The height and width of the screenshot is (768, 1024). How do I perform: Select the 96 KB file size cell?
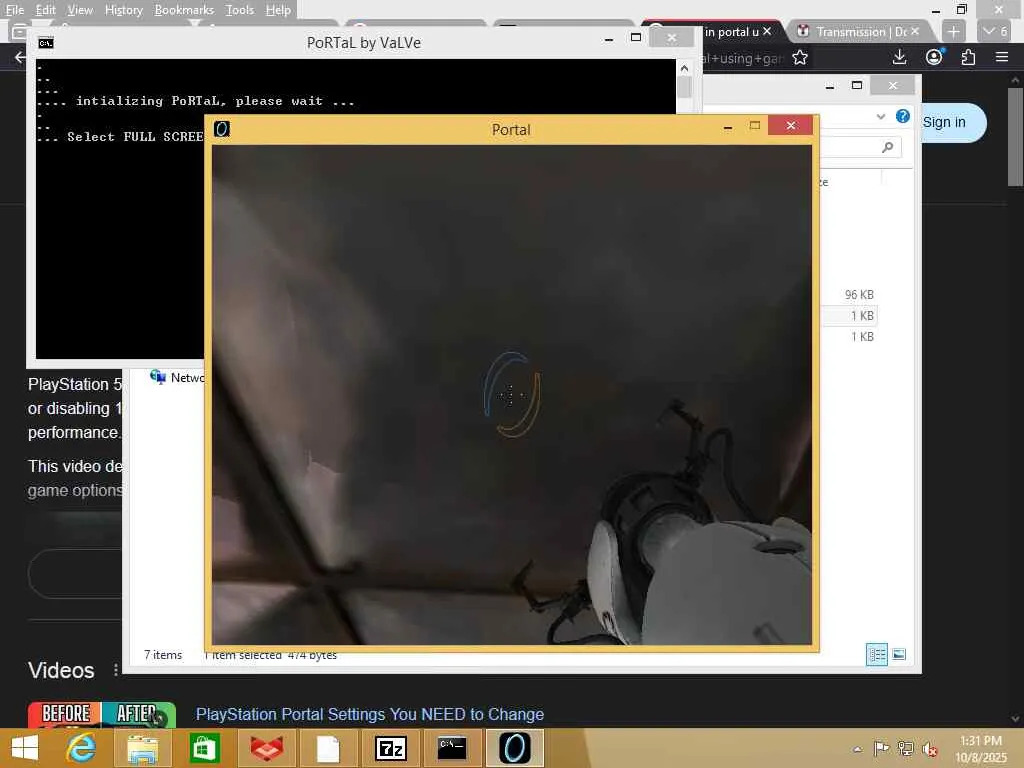tap(859, 295)
